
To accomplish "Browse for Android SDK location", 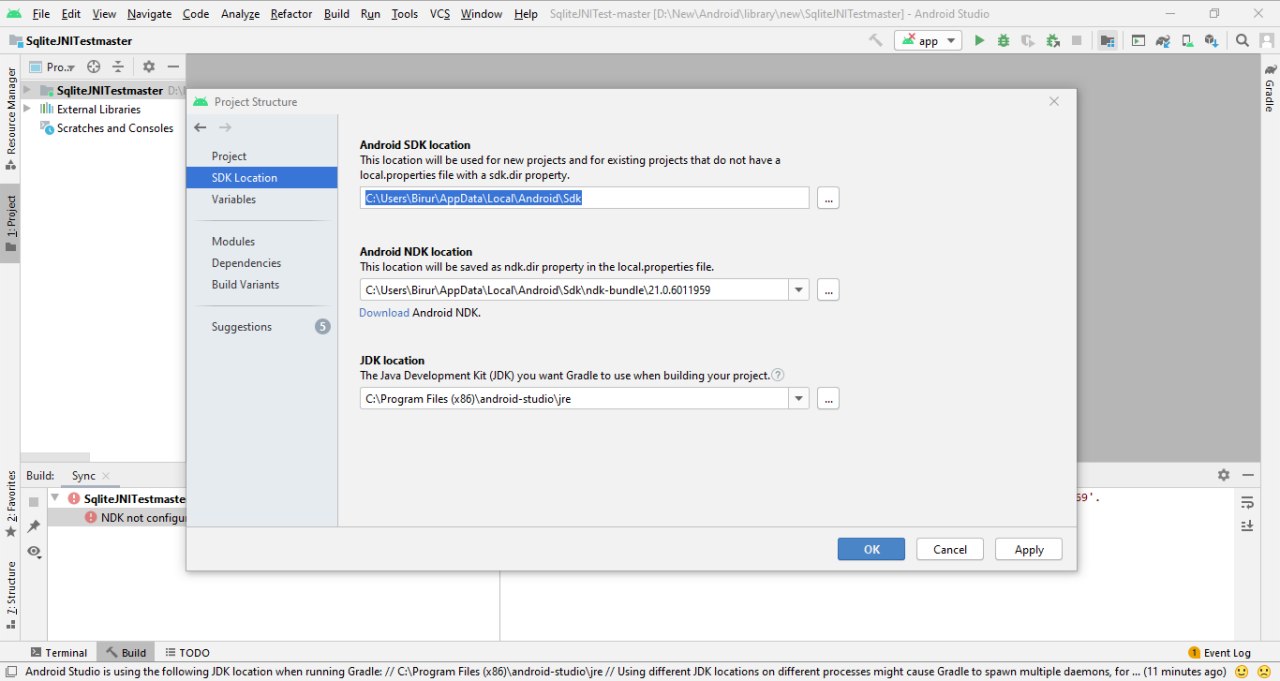I will tap(828, 198).
